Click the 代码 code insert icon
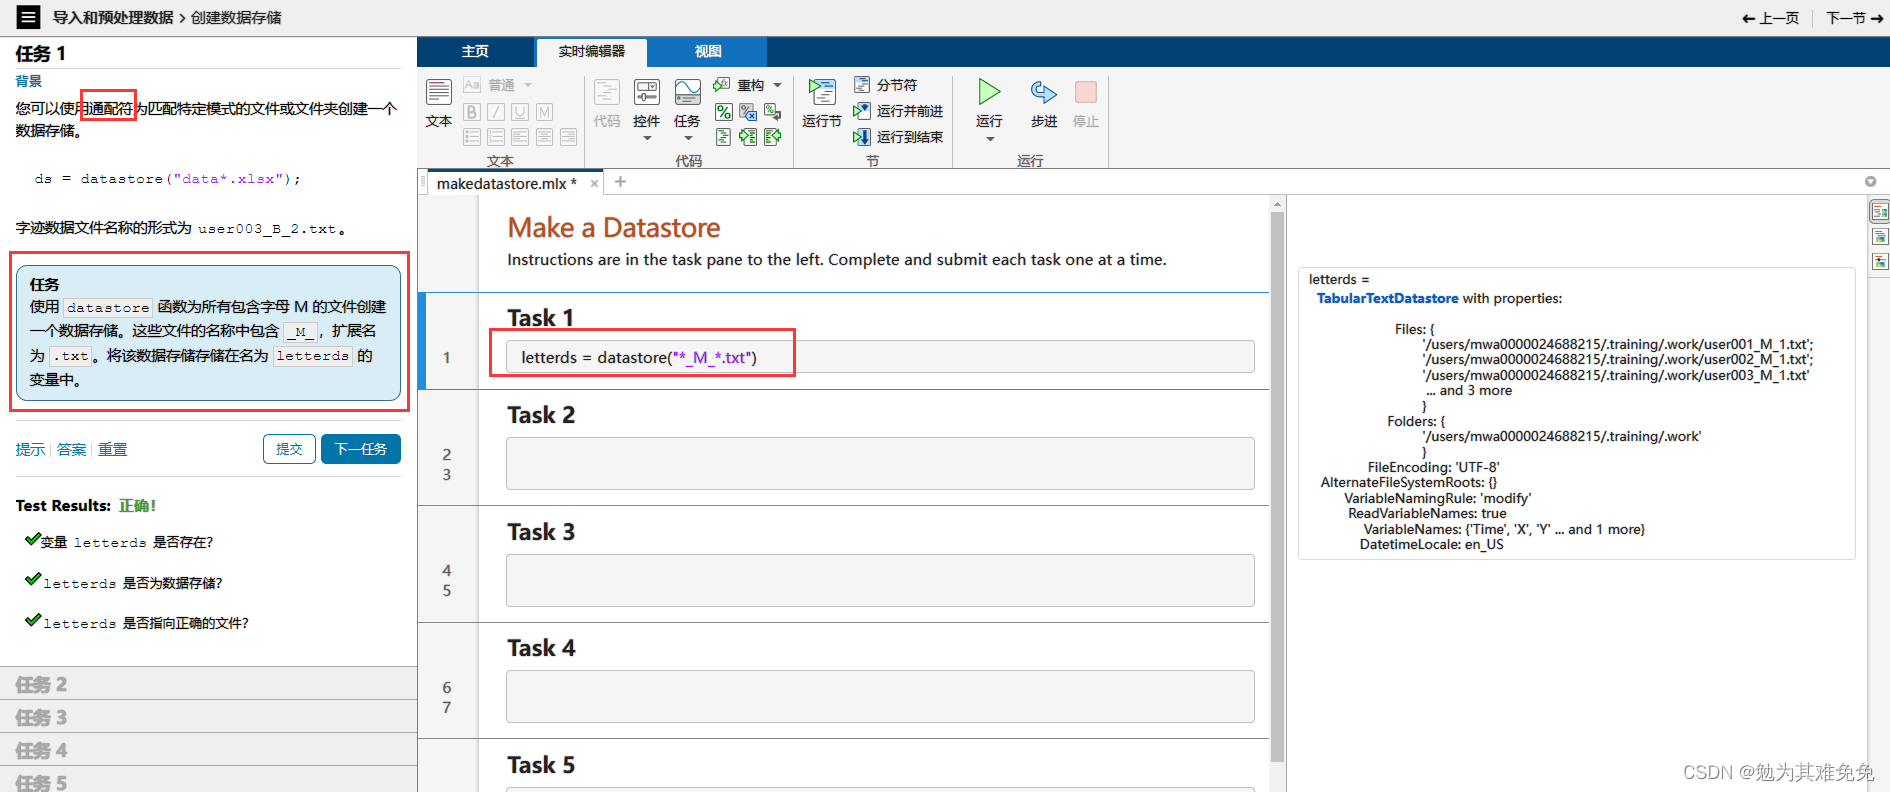The image size is (1890, 792). [x=607, y=93]
